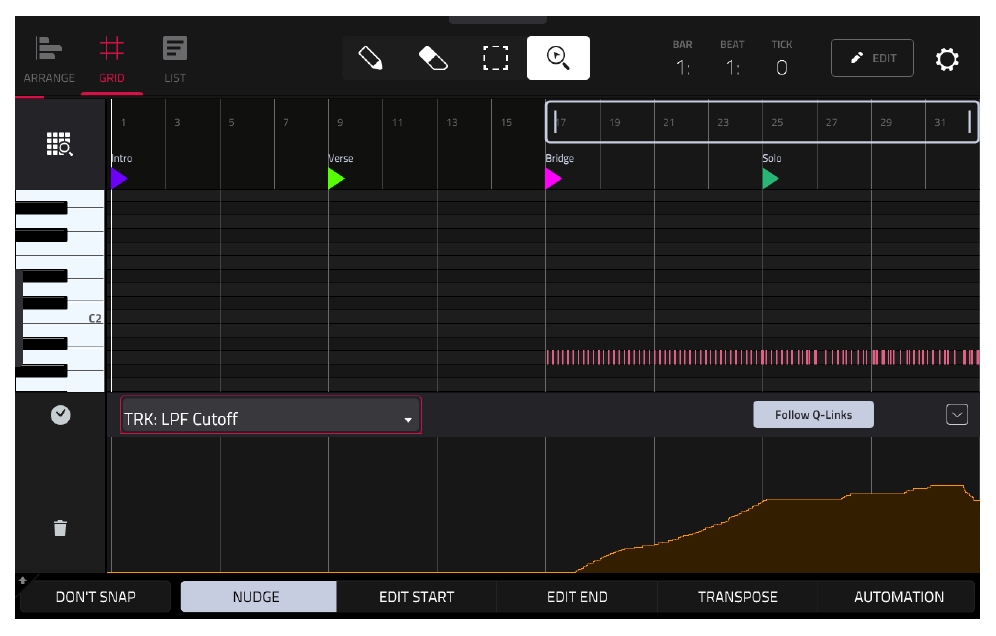Open the Automation button

click(898, 597)
